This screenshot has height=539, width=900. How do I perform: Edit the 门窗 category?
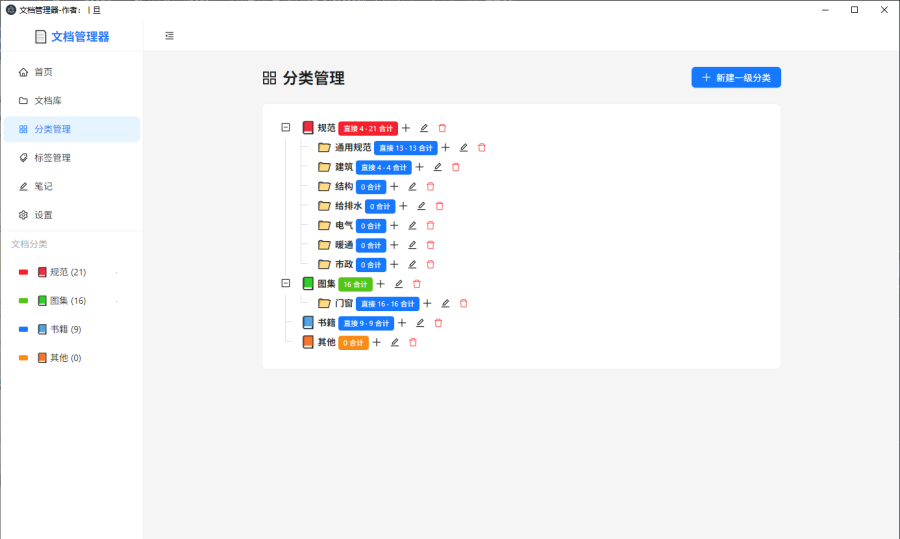[x=445, y=304]
